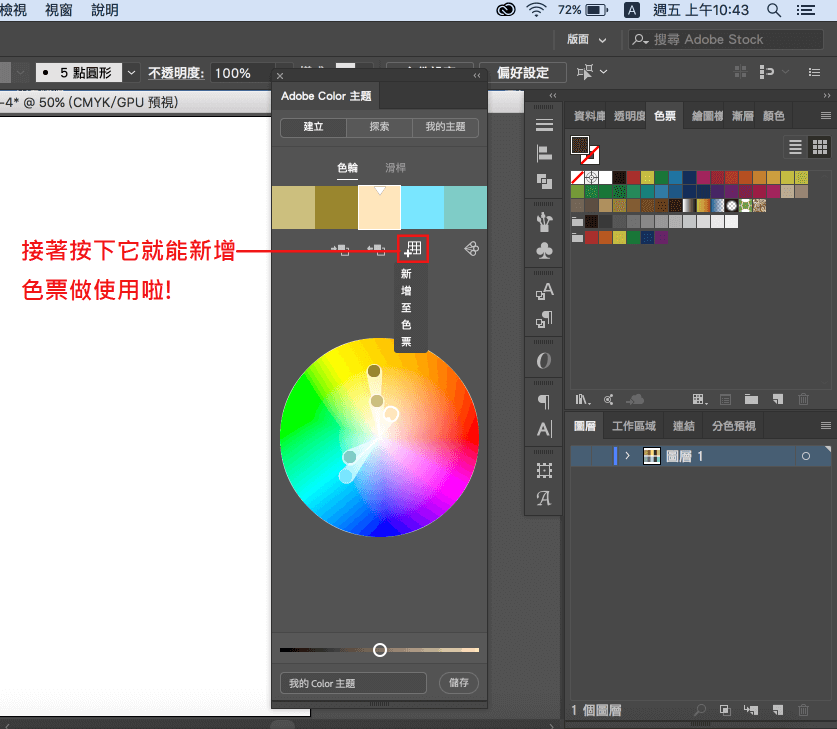Click Create New Layer icon in Layers panel
This screenshot has height=729, width=837.
point(778,710)
